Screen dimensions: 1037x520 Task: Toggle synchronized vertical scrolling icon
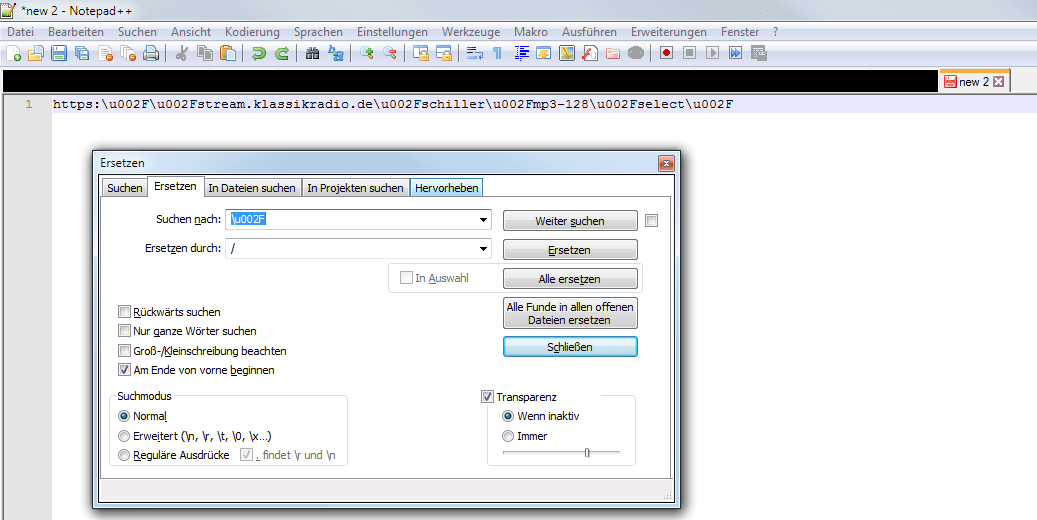pos(420,54)
